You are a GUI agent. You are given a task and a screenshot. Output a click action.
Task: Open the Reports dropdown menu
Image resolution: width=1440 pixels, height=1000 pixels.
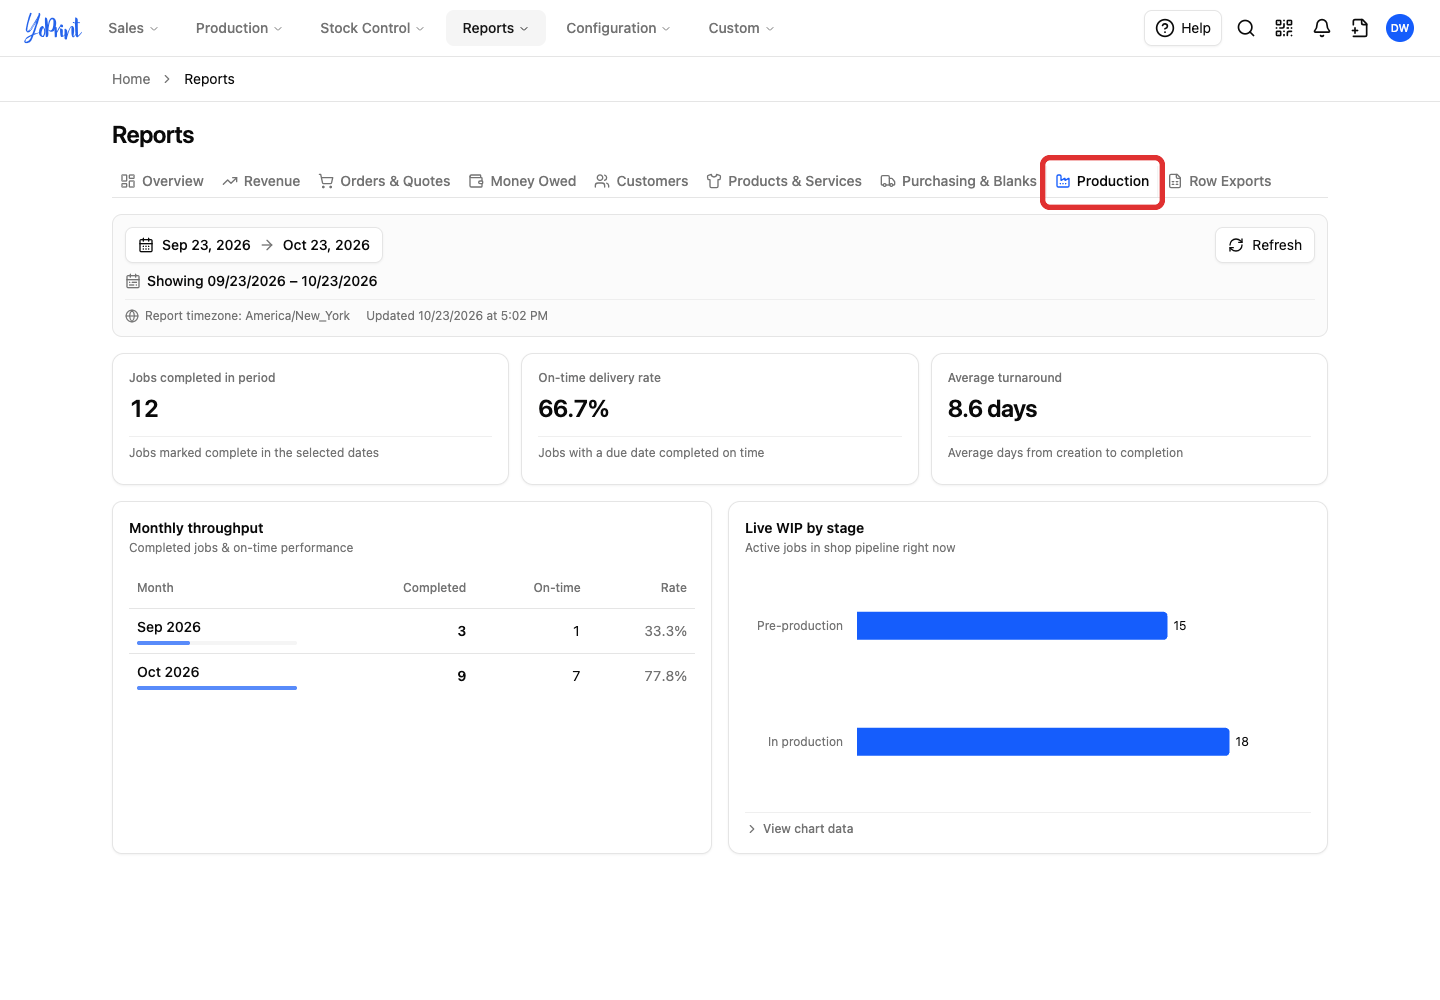click(496, 28)
